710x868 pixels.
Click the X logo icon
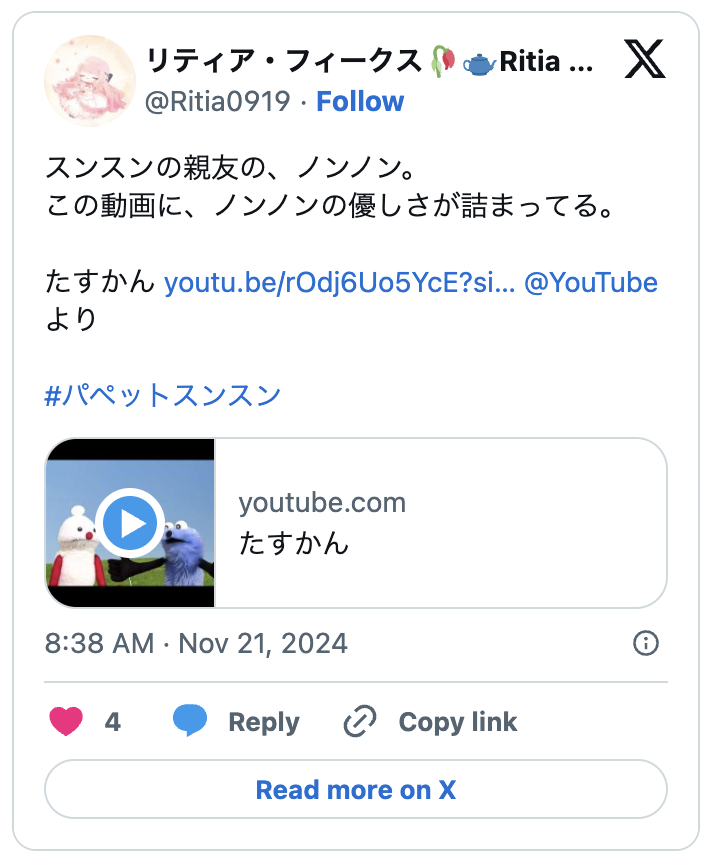tap(645, 59)
